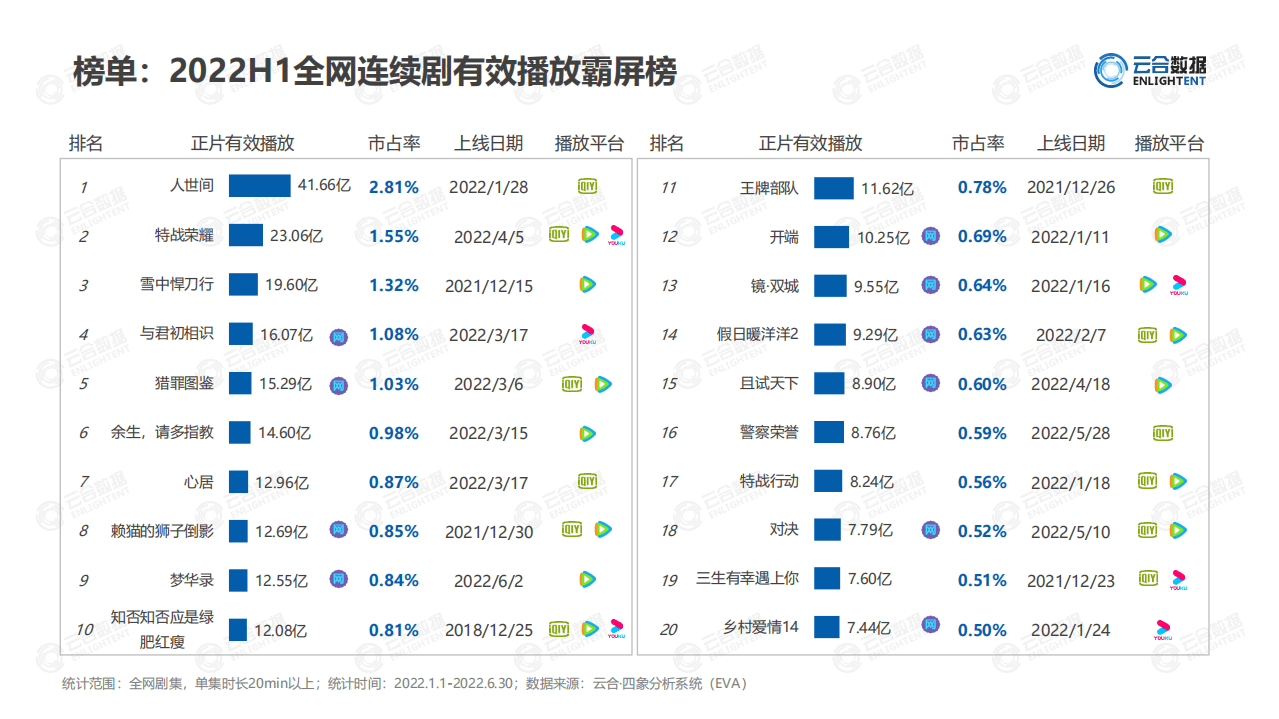1279x719 pixels.
Task: Click the 网 badge beside 猎罪图鉴
Action: click(x=338, y=383)
